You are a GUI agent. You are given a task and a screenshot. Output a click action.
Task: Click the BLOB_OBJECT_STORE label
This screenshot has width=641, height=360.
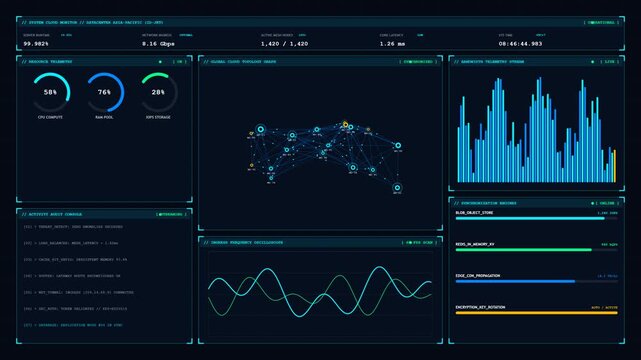tap(474, 213)
